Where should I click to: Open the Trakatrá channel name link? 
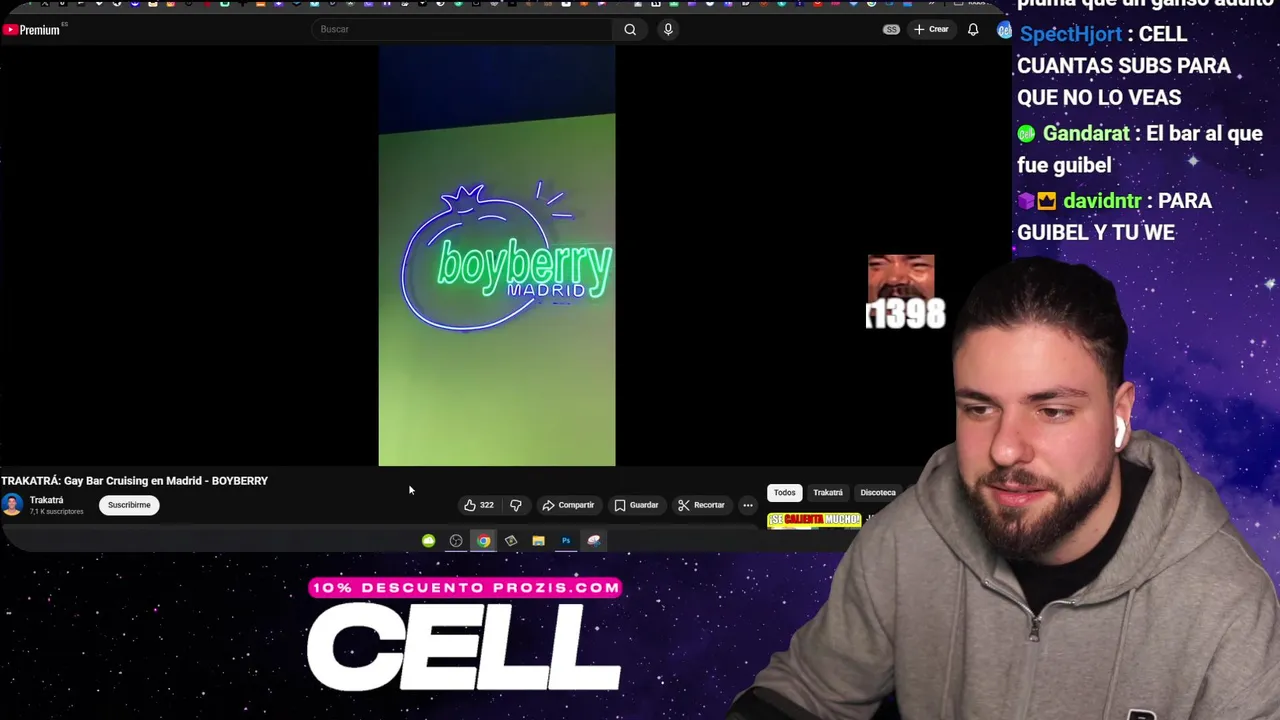(x=46, y=500)
